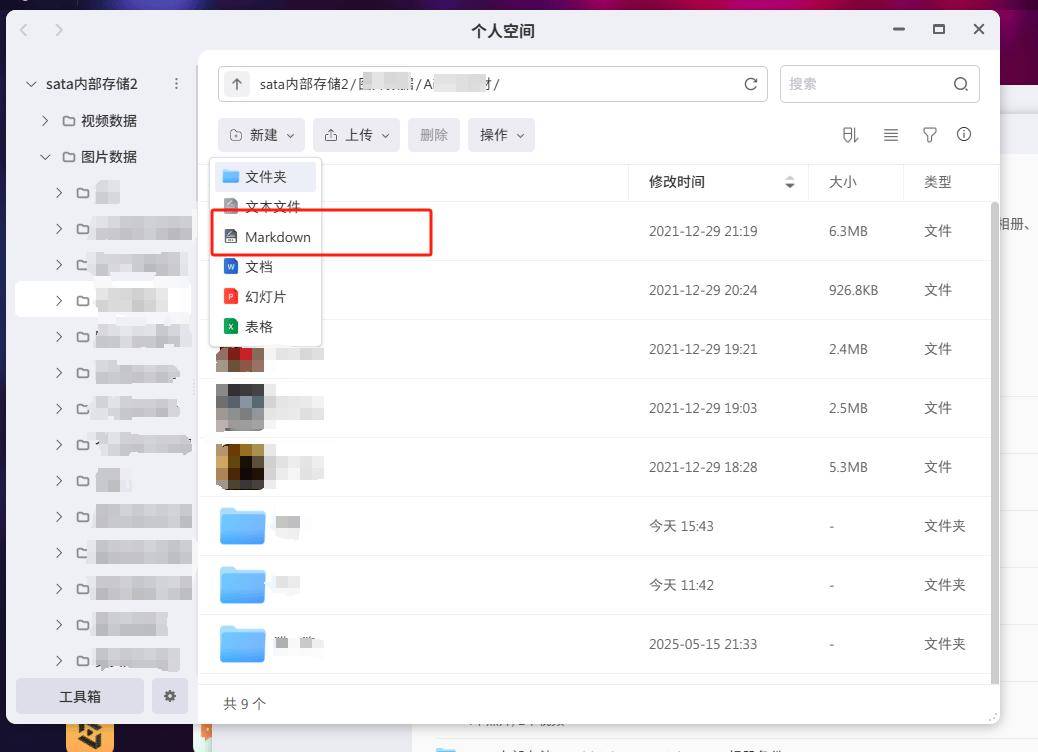Screen dimensions: 1038x752
Task: Open settings gear beside 工具箱
Action: point(170,696)
